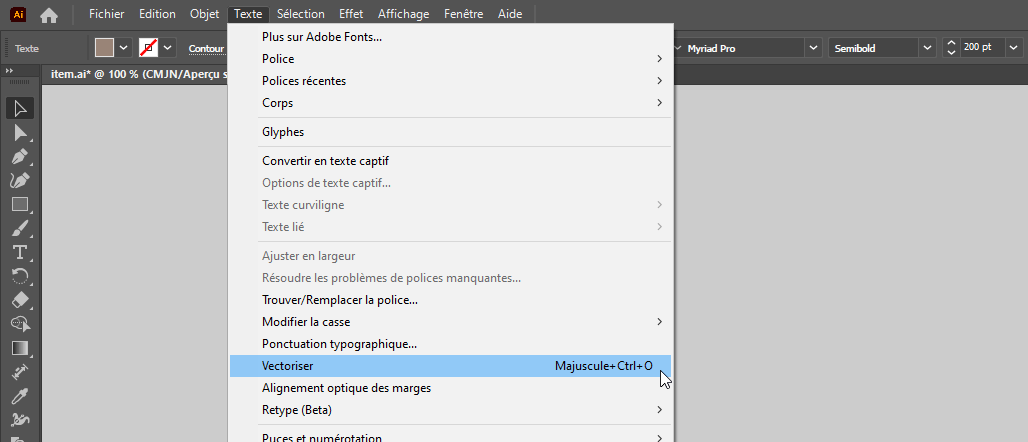1028x442 pixels.
Task: Open the Fichier menu
Action: (107, 14)
